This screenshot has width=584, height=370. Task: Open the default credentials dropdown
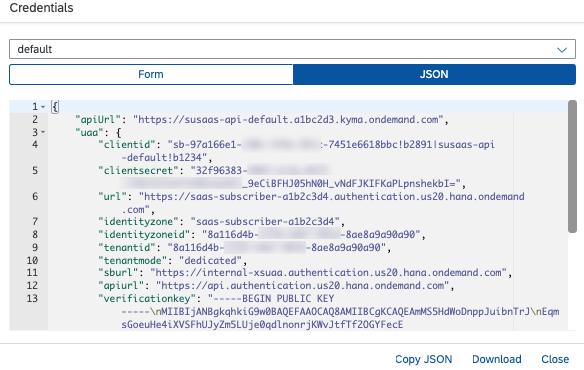click(x=292, y=49)
